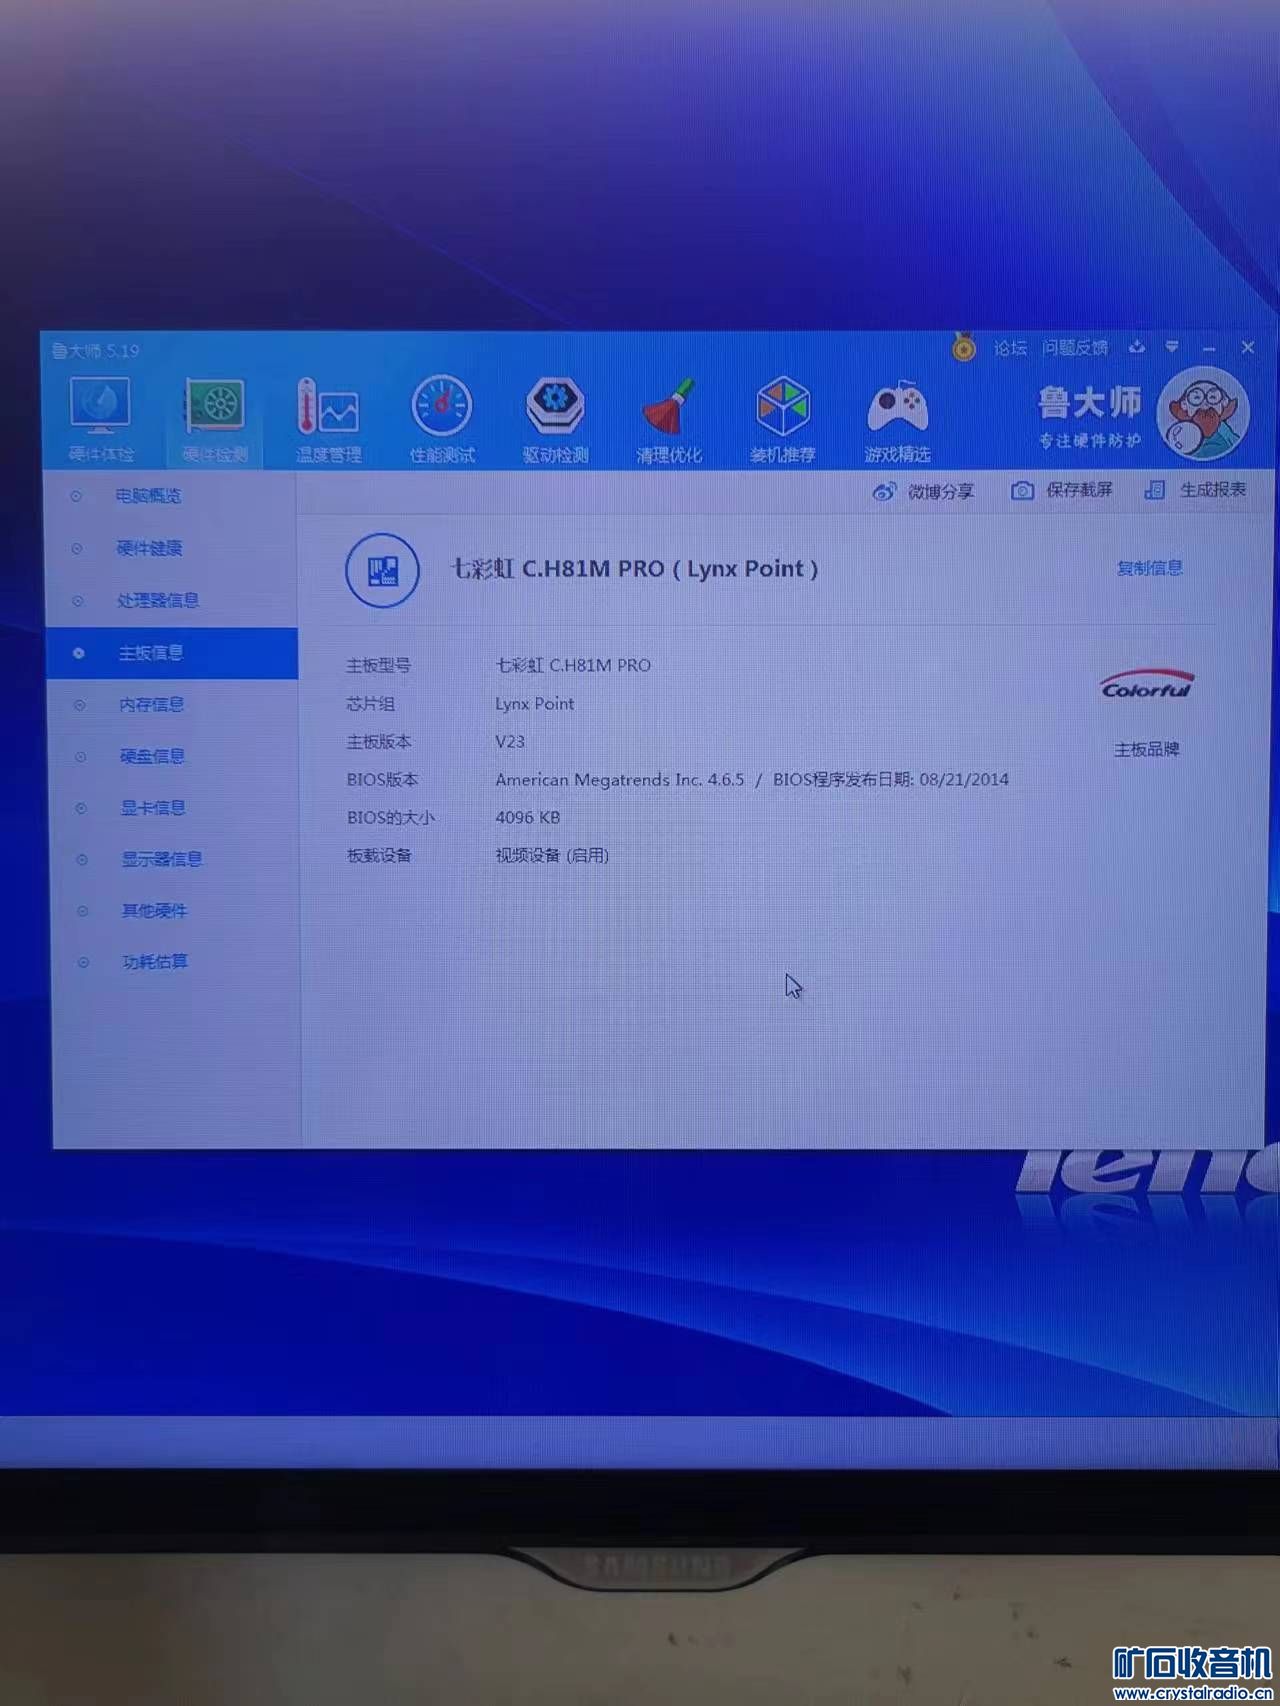The image size is (1280, 1706).
Task: Click 生成报表 to generate report
Action: (1195, 489)
